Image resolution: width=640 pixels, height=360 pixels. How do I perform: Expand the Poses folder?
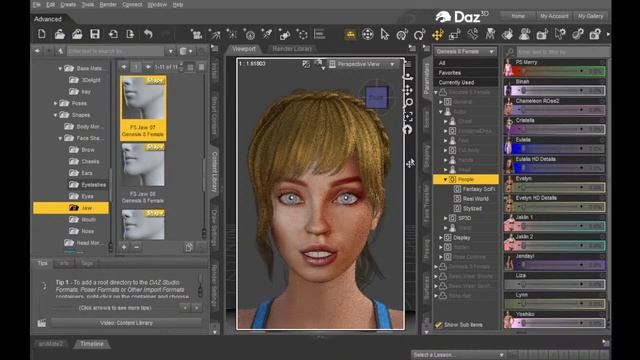pos(56,104)
